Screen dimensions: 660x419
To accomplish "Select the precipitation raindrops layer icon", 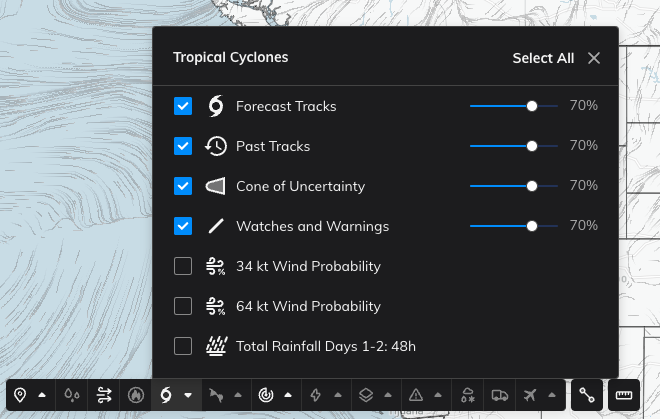I will tap(72, 395).
